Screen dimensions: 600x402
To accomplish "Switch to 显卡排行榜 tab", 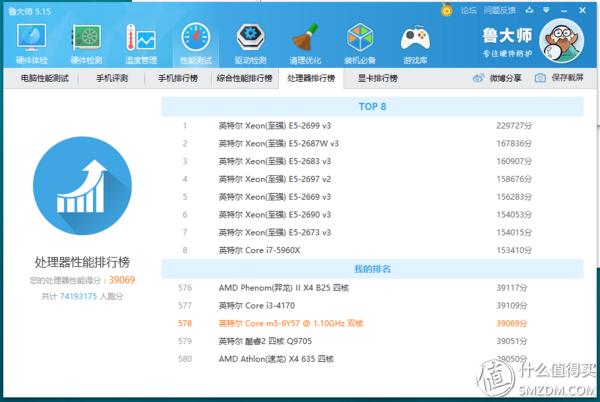I will (377, 78).
